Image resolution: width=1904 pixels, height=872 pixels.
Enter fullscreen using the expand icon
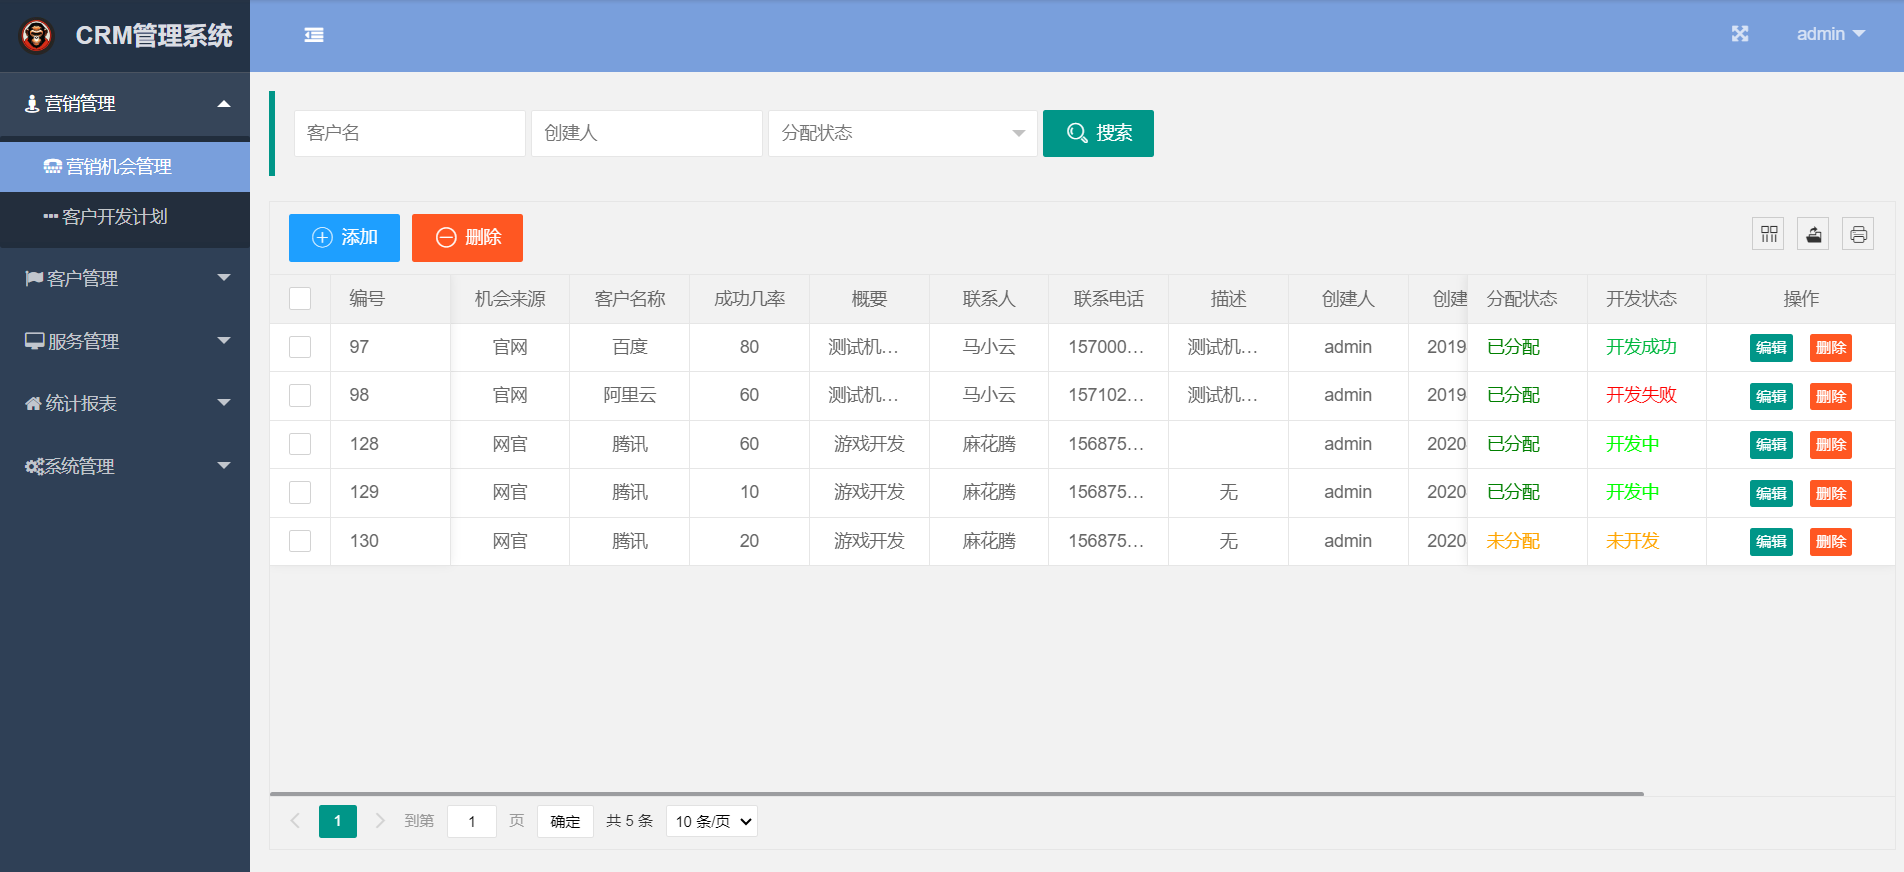point(1740,34)
